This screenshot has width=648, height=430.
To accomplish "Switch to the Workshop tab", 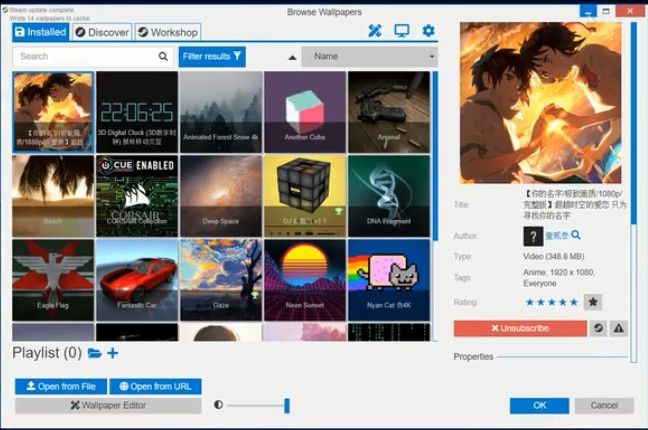I will click(x=168, y=32).
